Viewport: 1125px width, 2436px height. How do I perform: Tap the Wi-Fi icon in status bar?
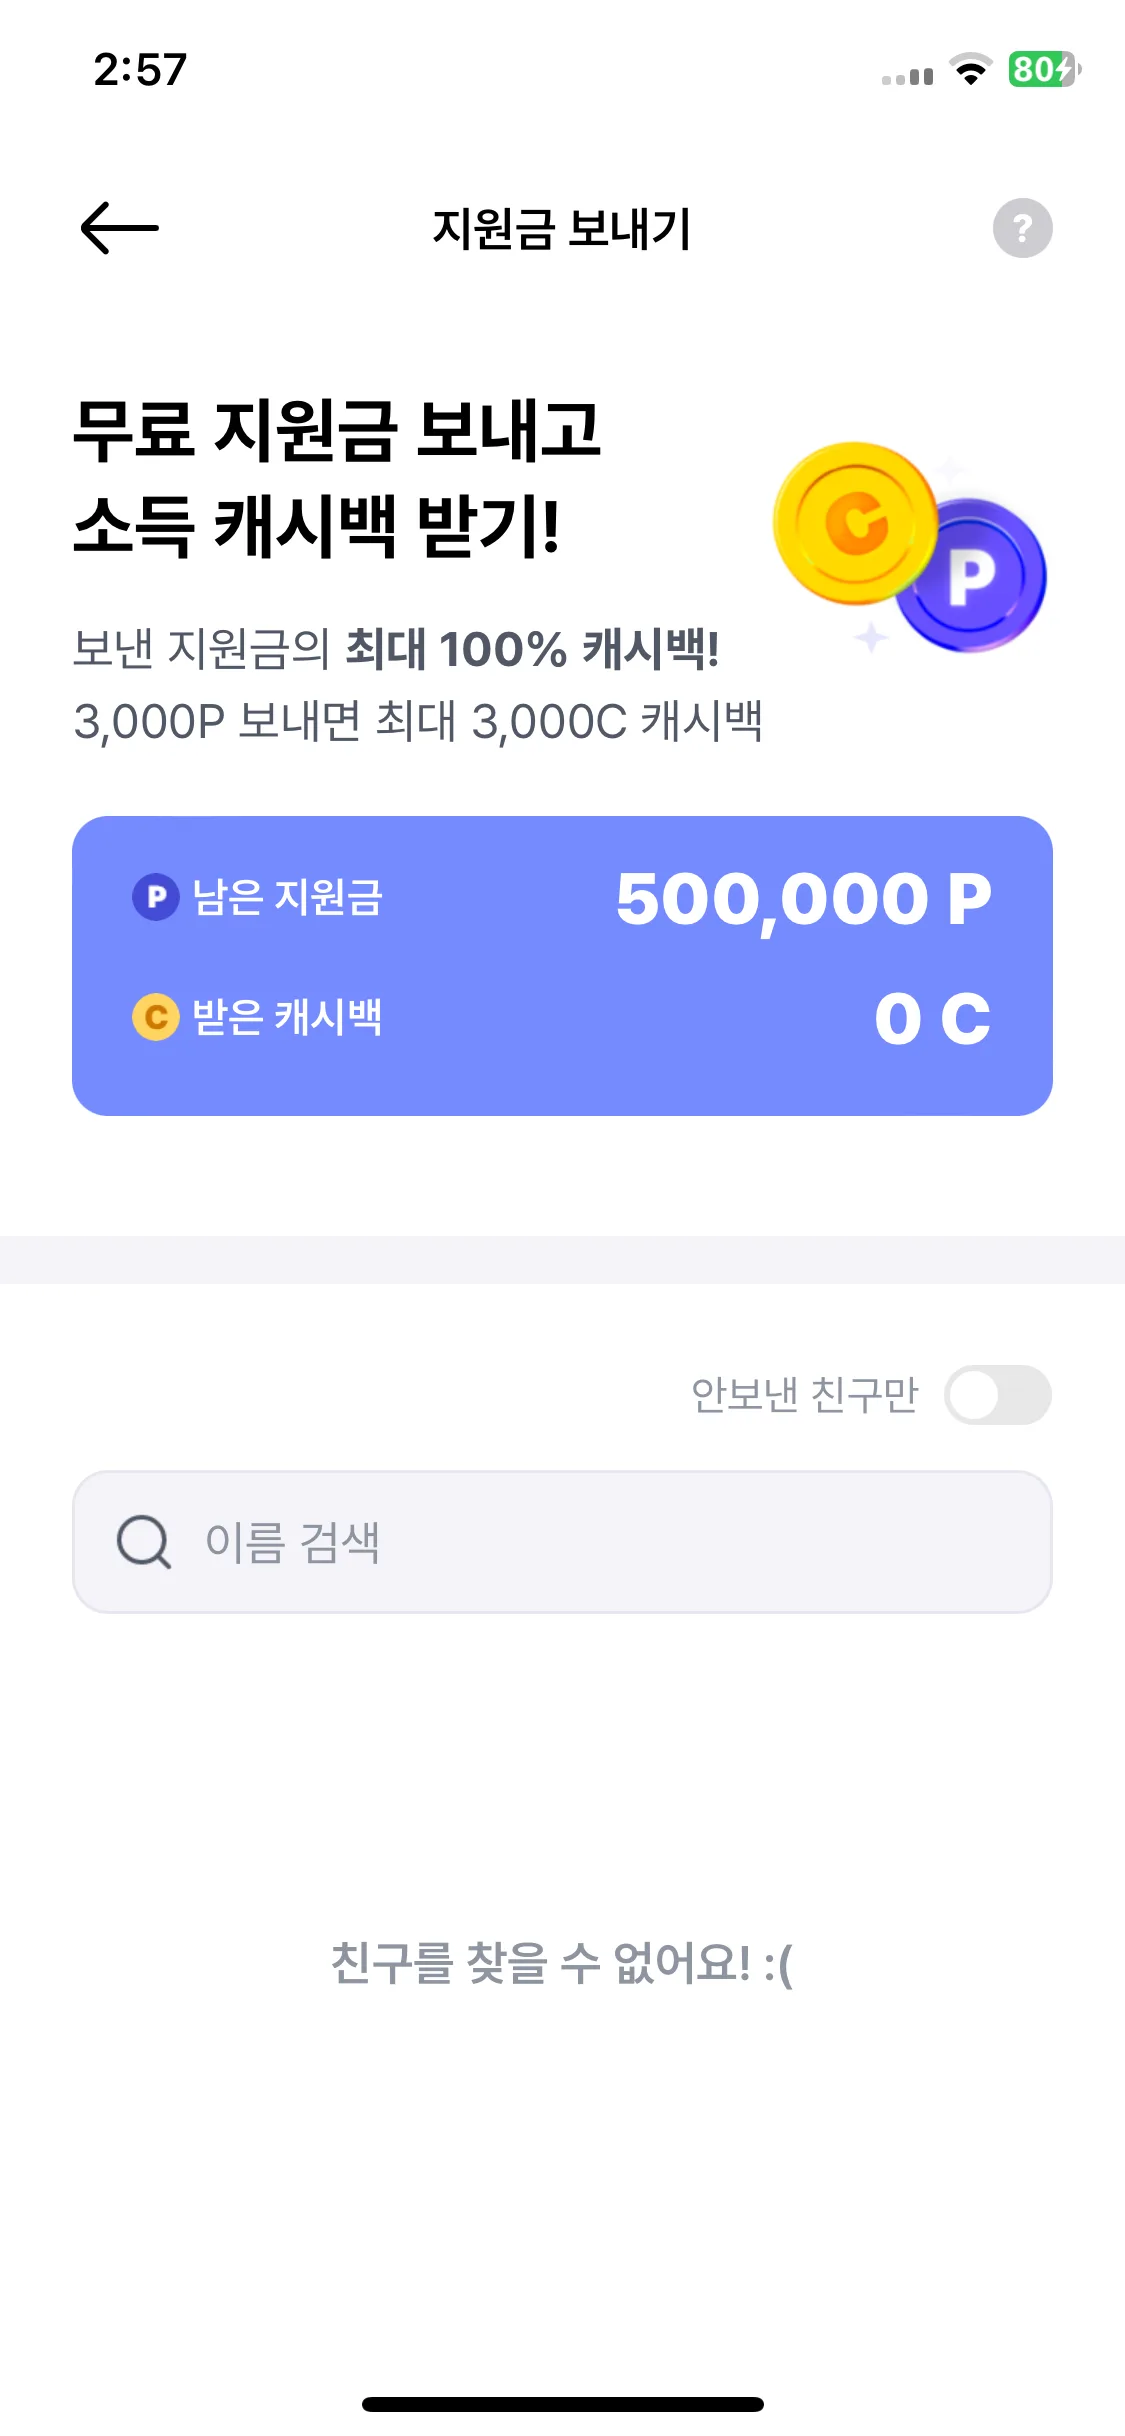970,70
